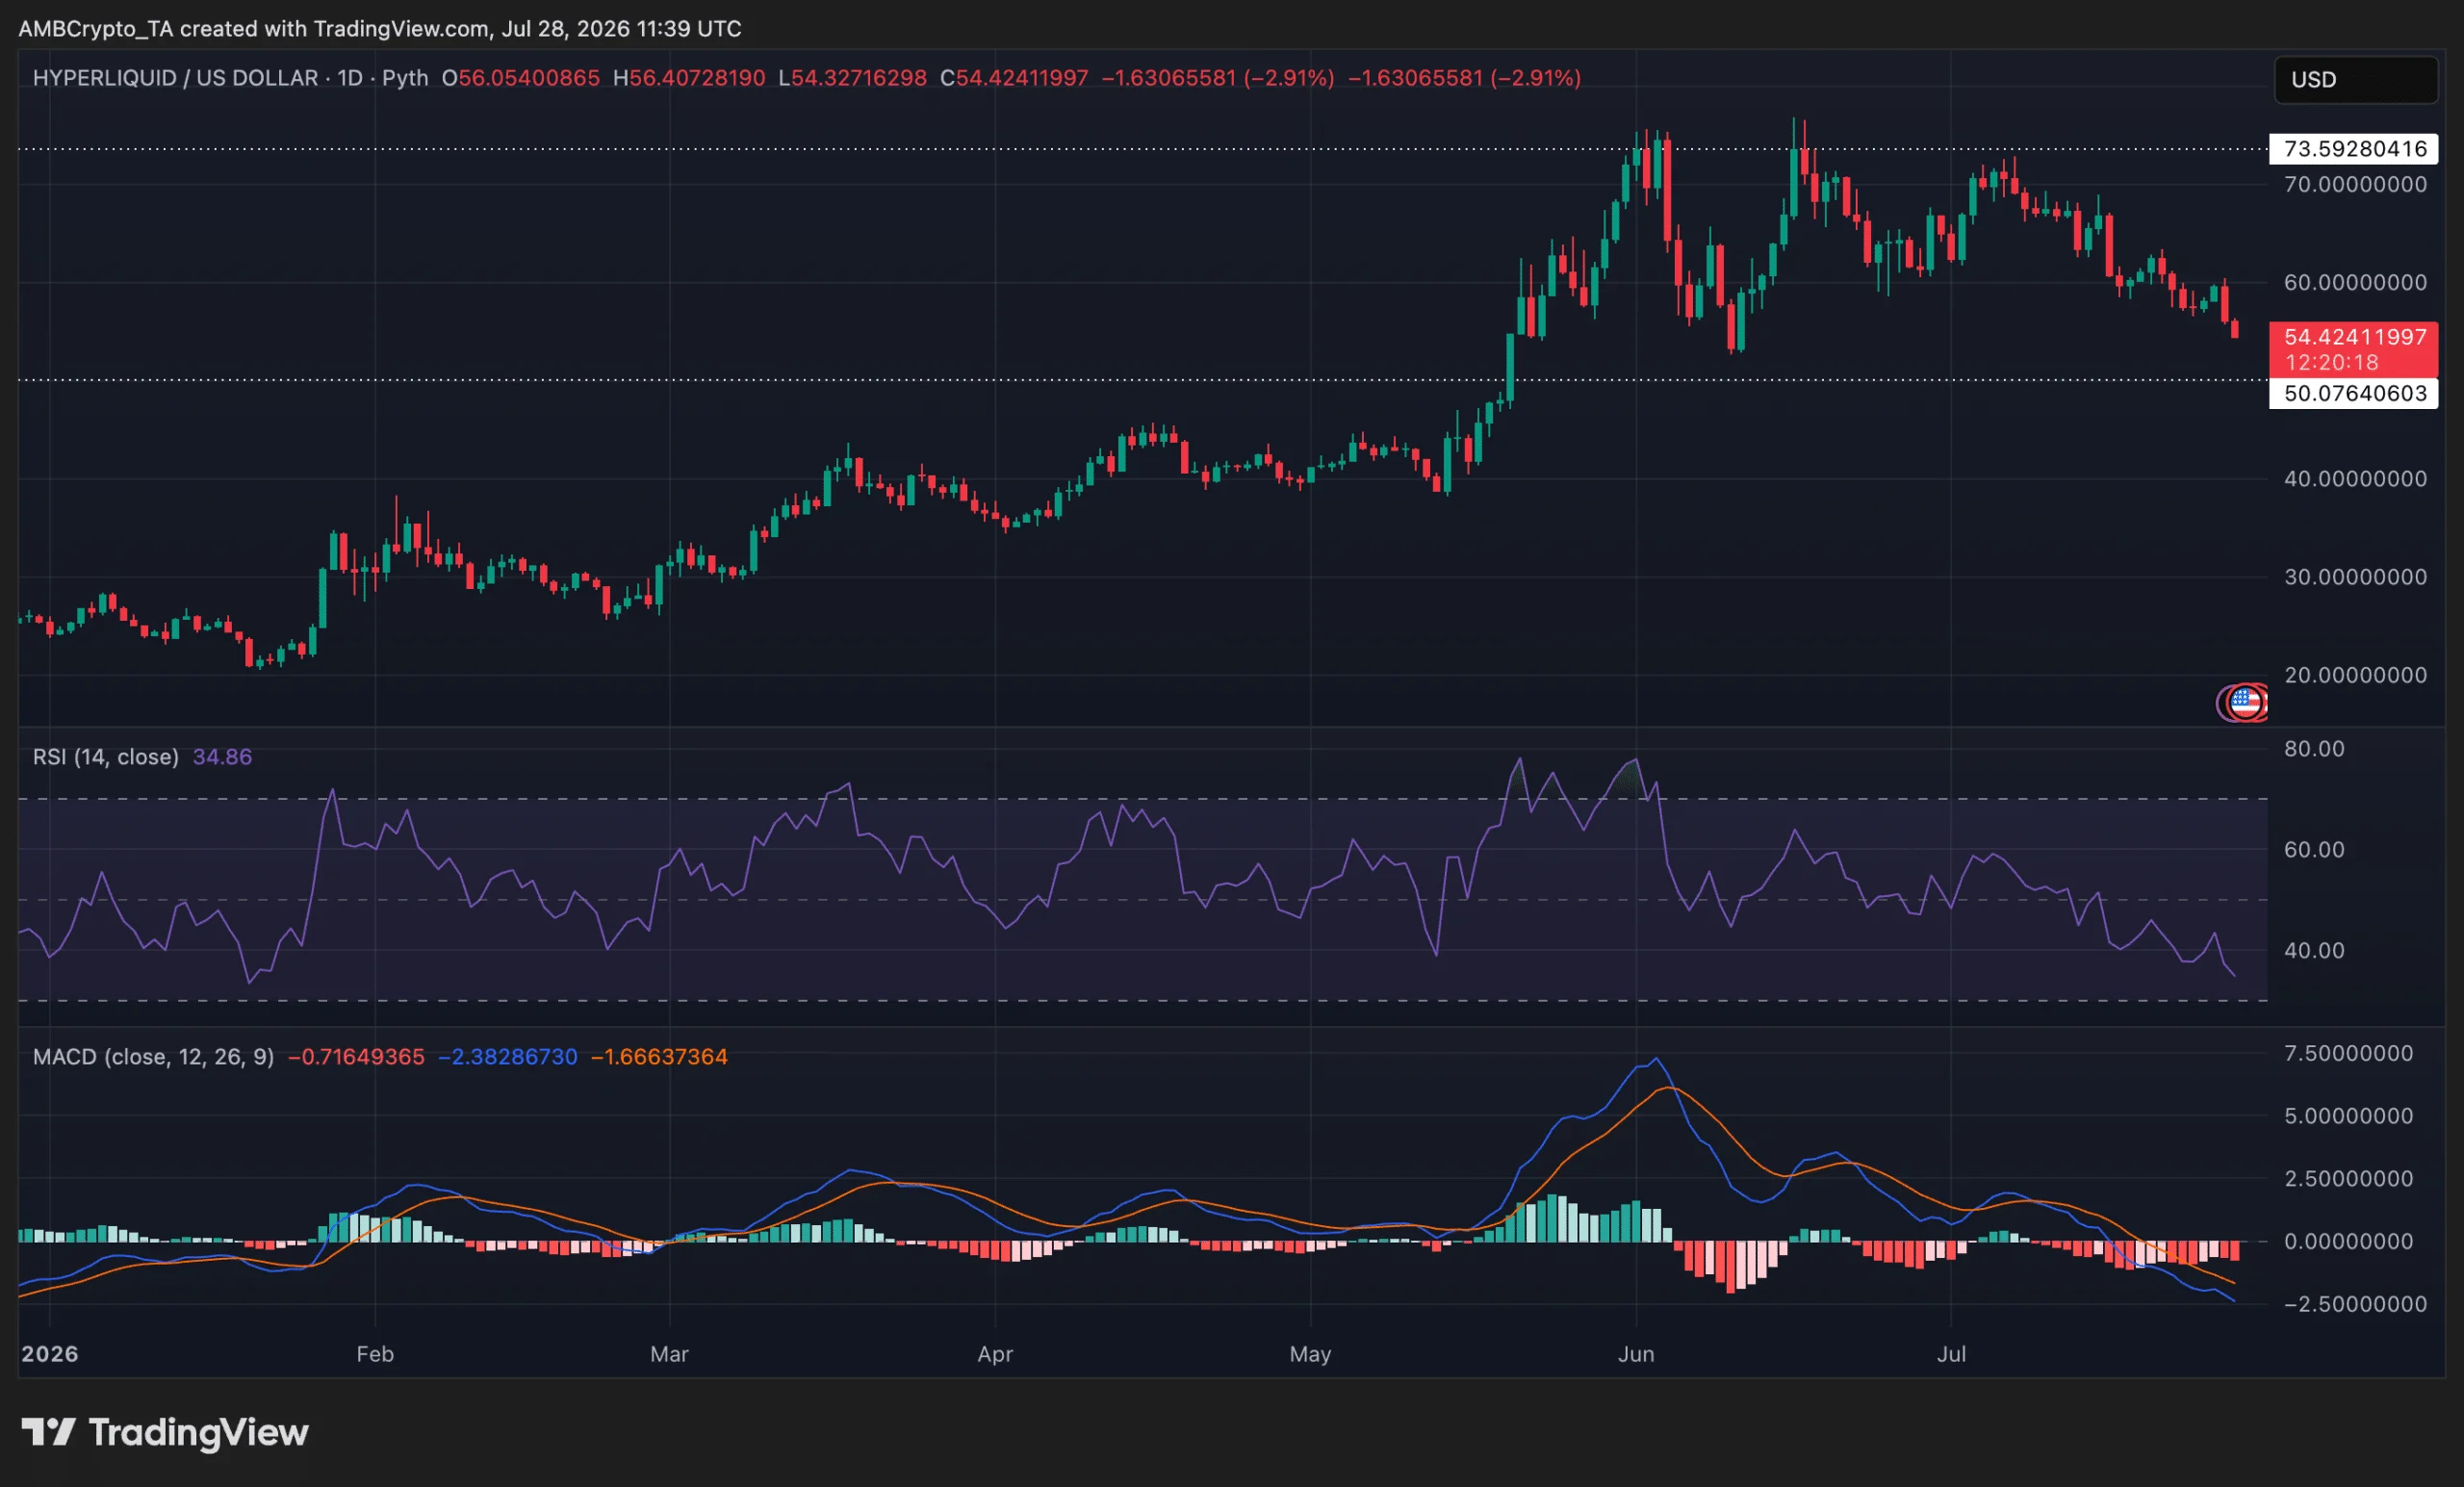Click the Apr label on time axis

pos(995,1354)
